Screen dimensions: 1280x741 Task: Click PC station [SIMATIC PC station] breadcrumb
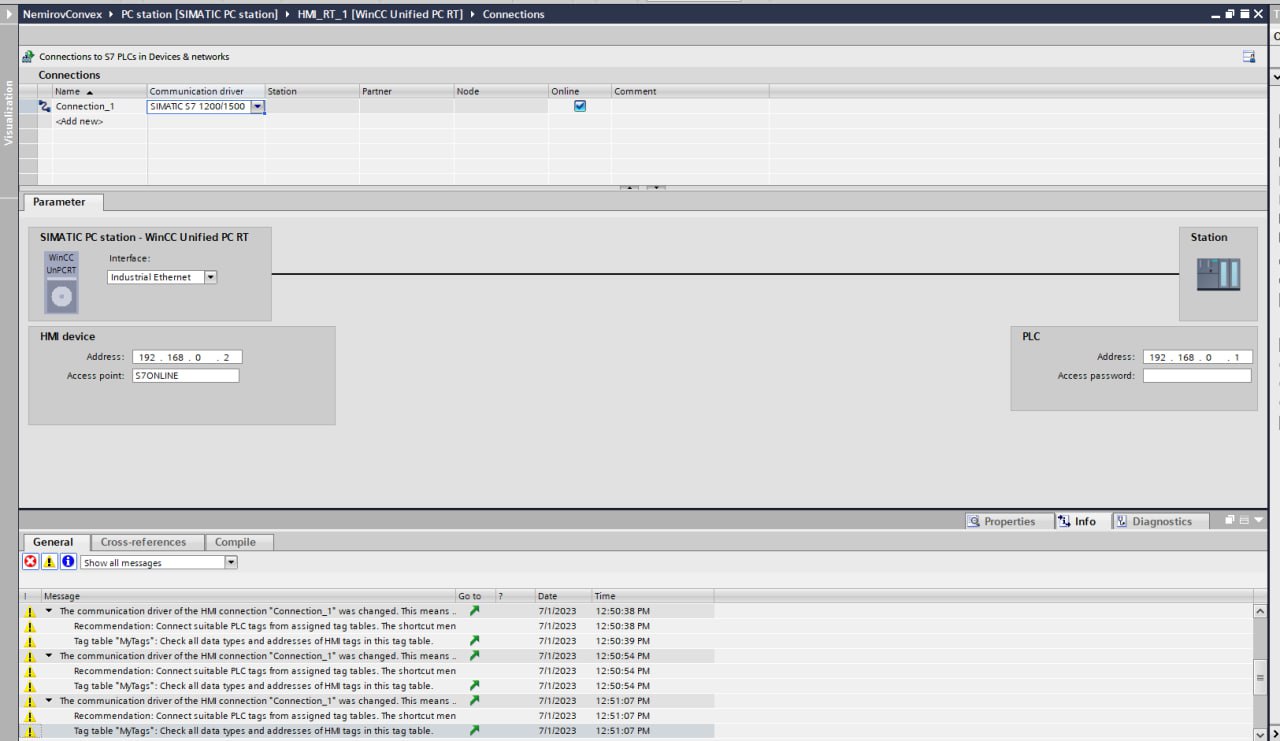(199, 14)
